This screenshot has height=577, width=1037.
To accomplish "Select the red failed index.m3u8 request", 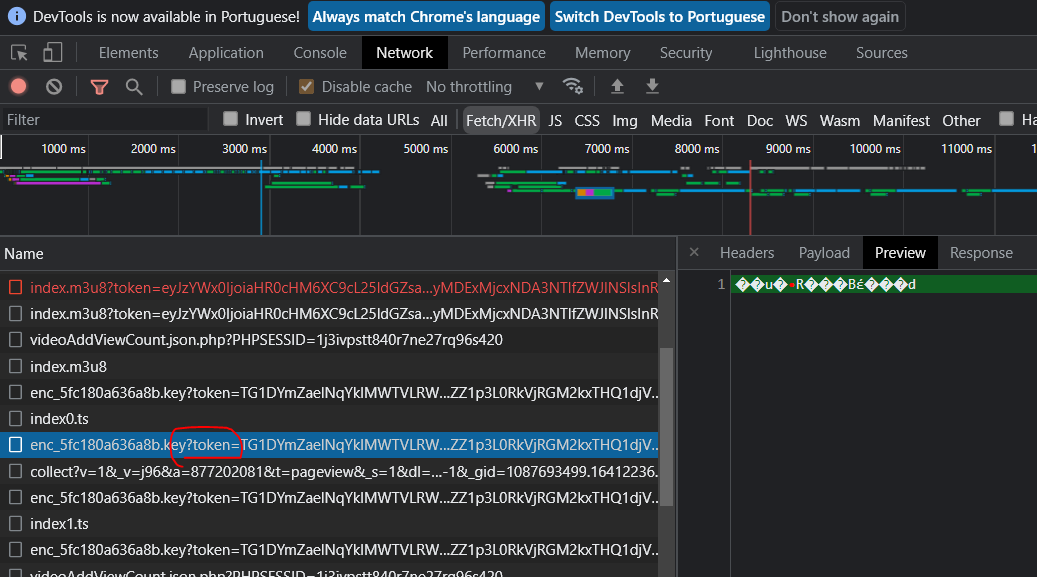I will [329, 287].
